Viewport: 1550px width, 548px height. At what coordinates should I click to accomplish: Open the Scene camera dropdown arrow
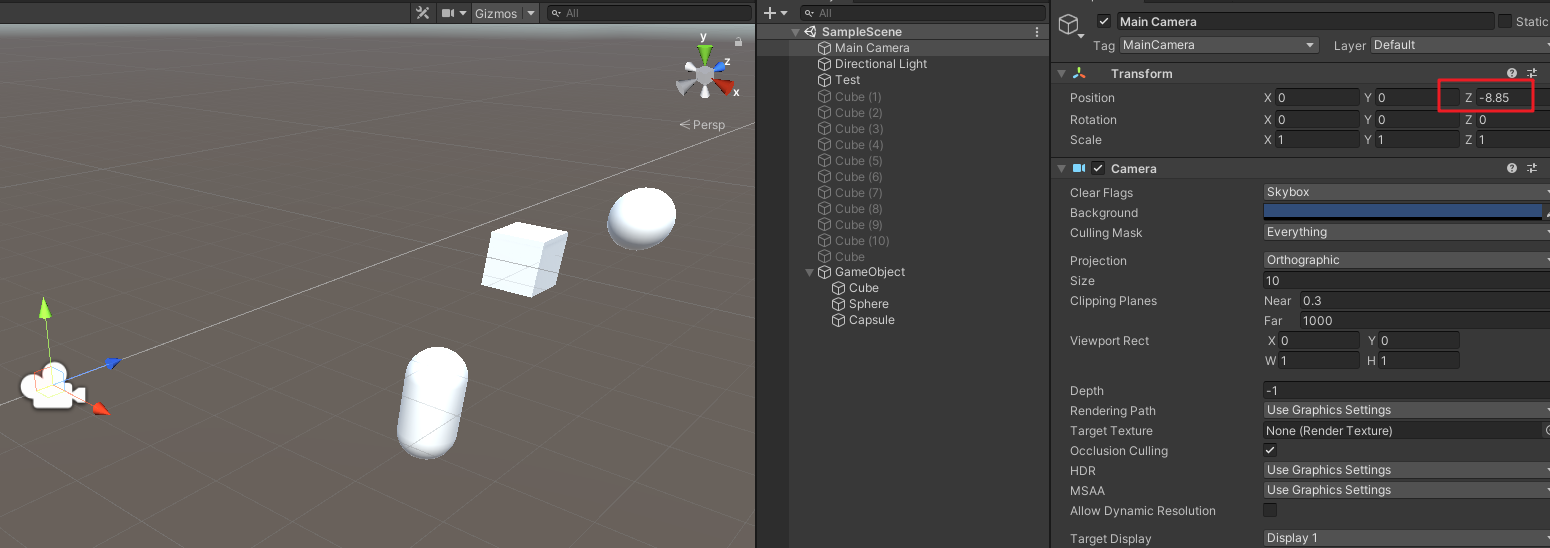pos(463,13)
